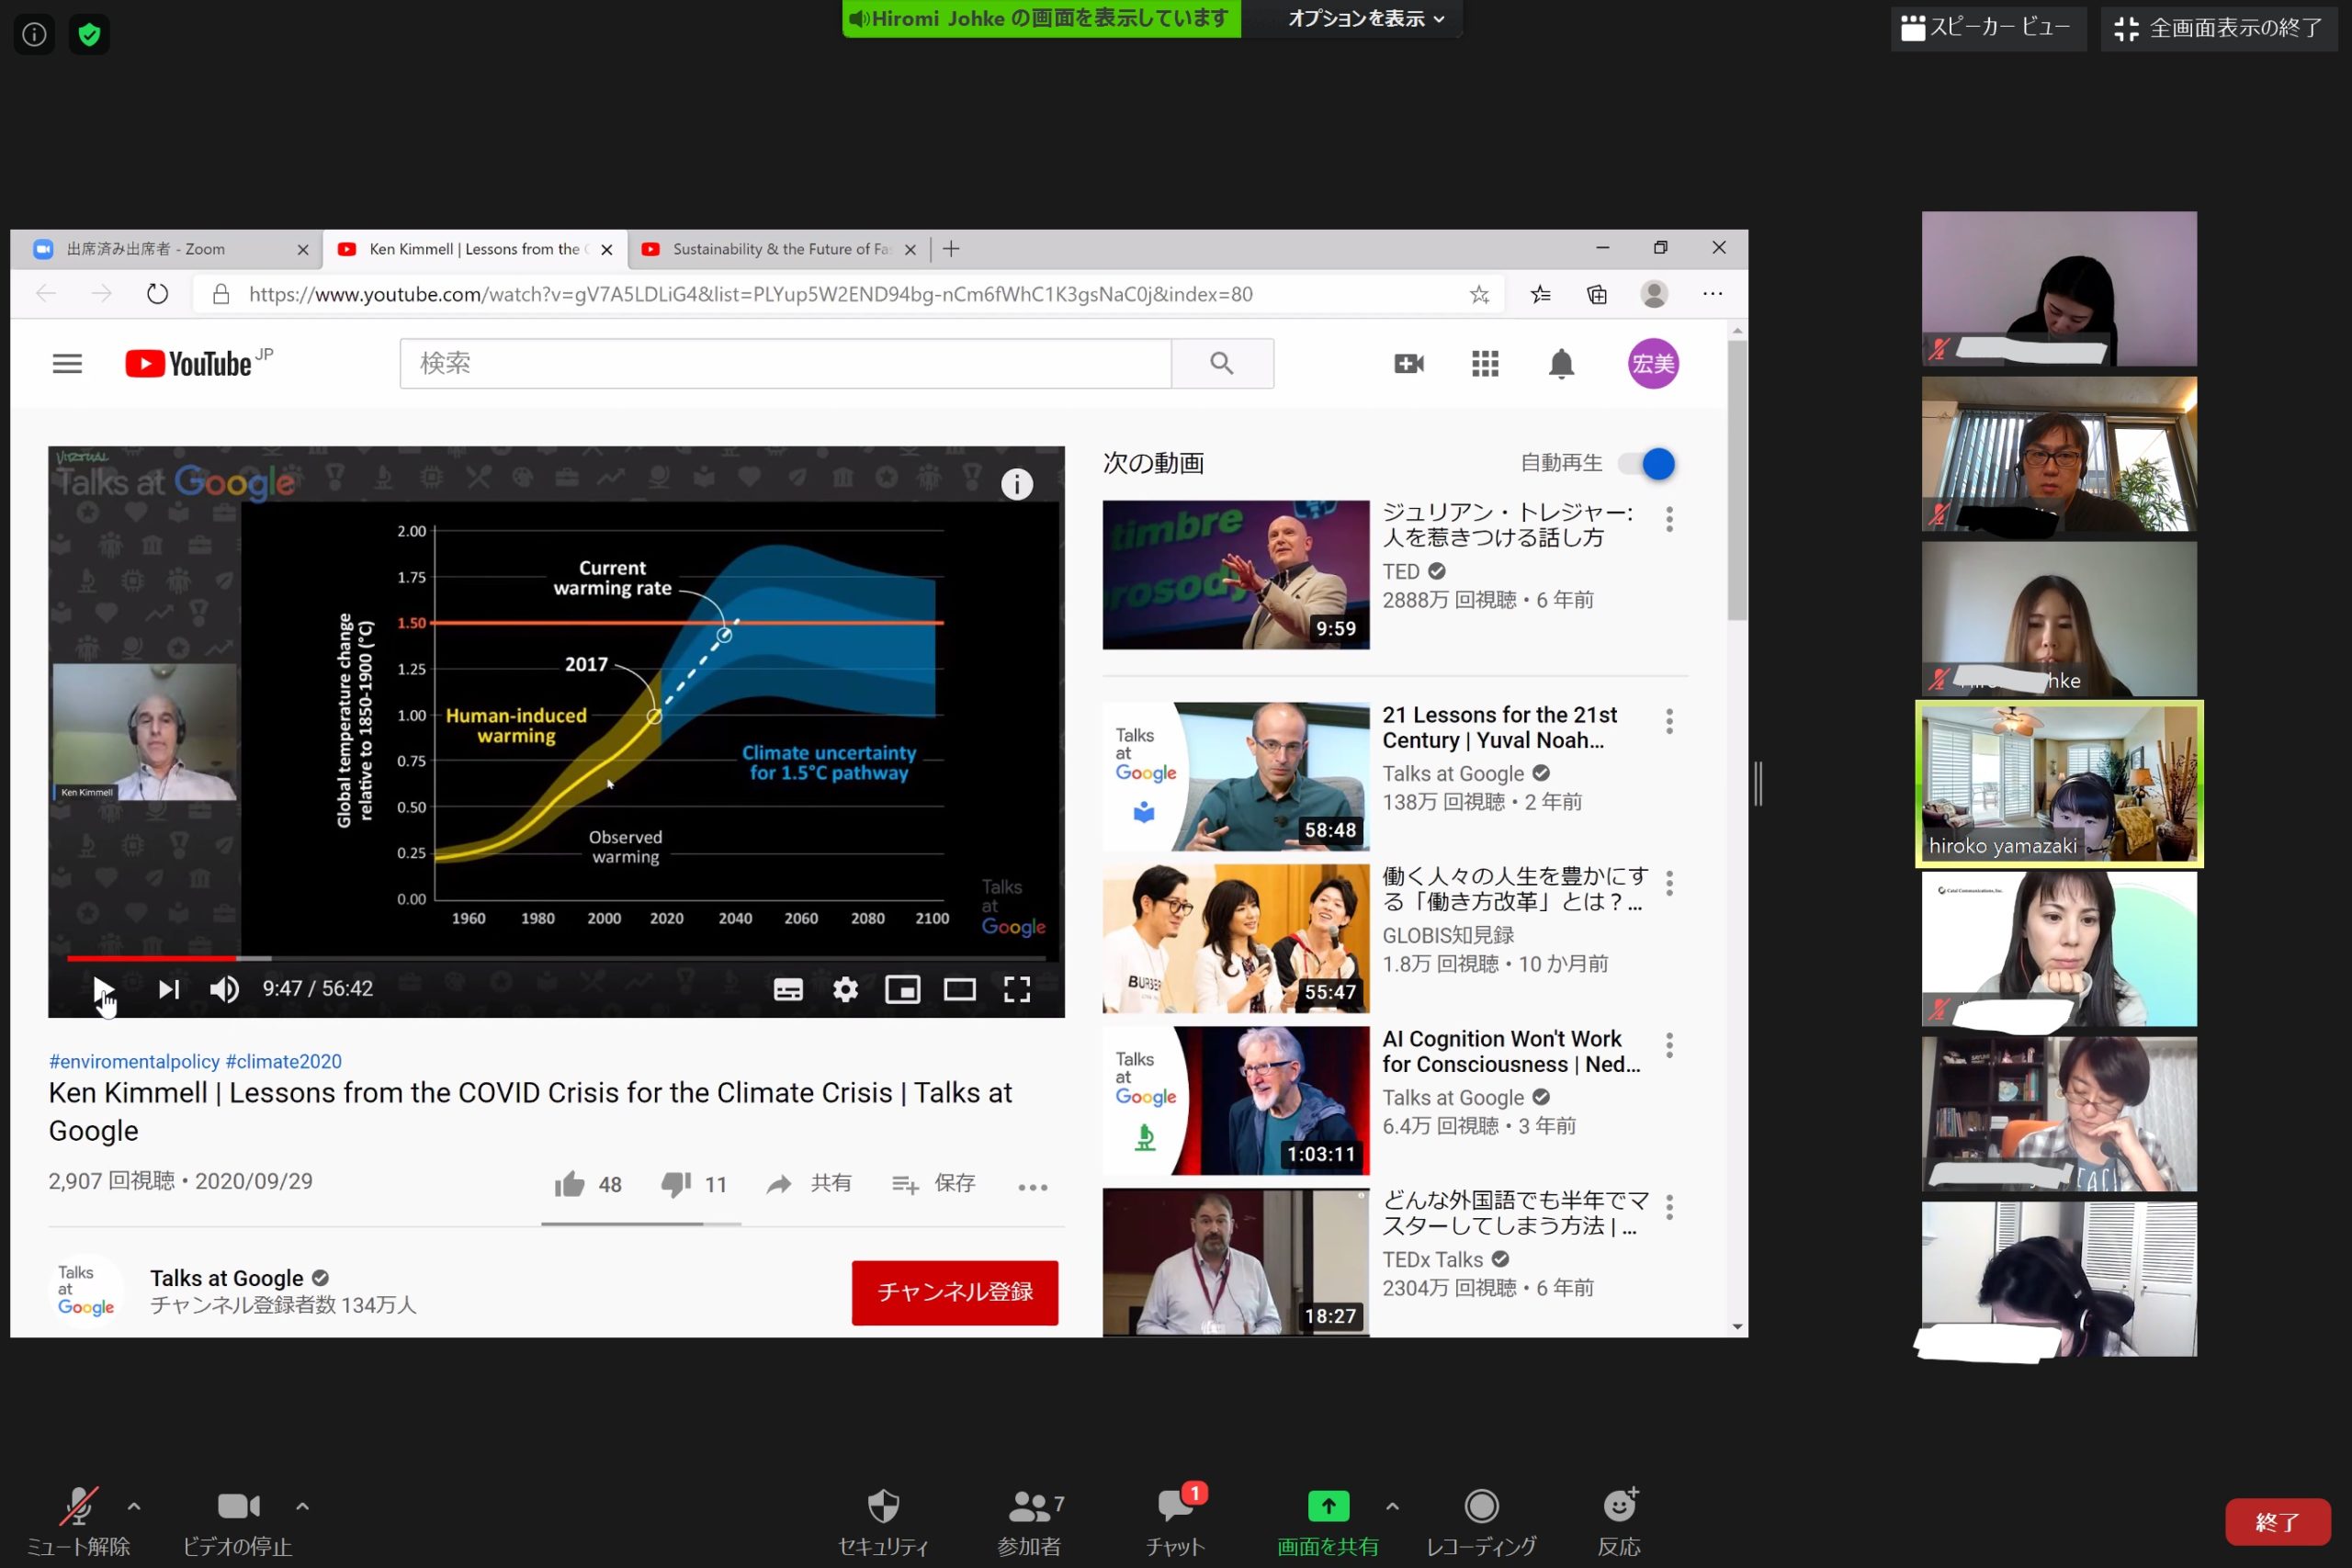Viewport: 2352px width, 1568px height.
Task: Switch to miniplayer mode
Action: tap(902, 989)
